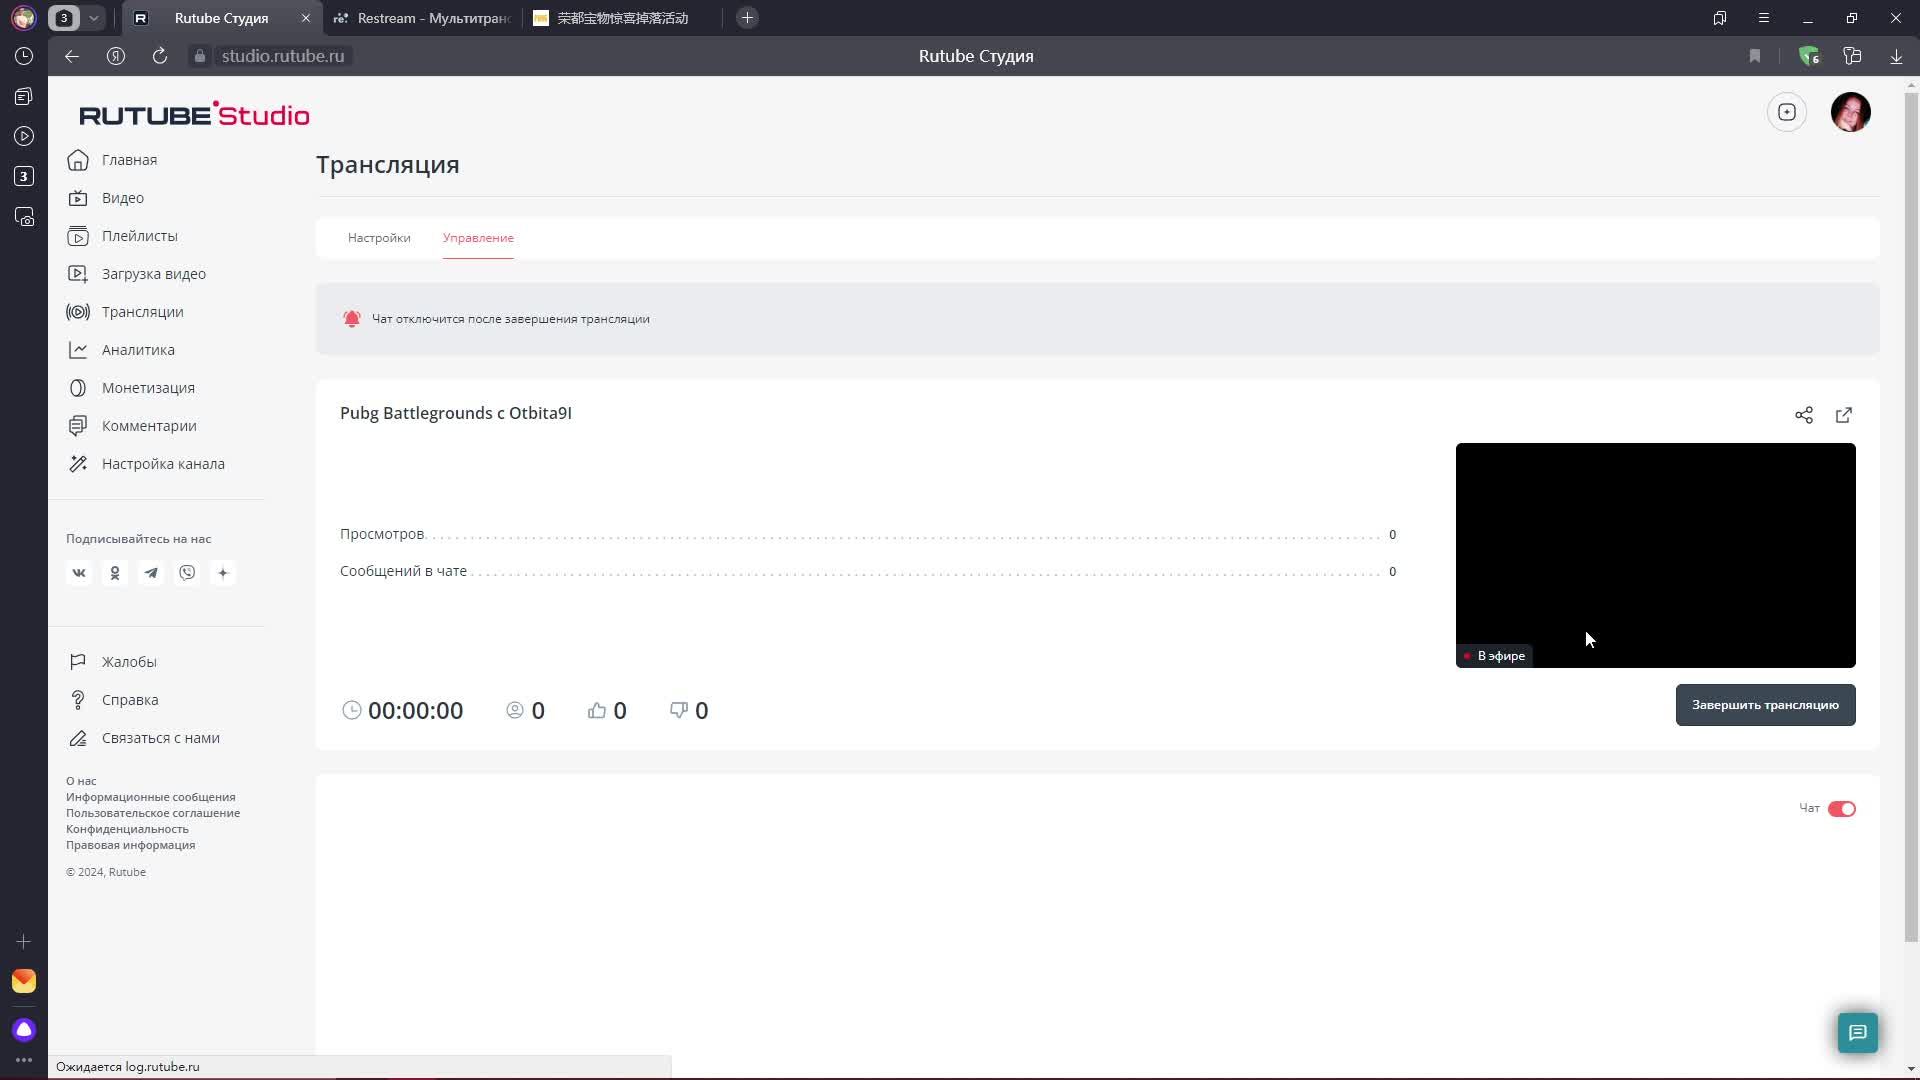Go to Монетизация section
Viewport: 1920px width, 1080px height.
click(x=148, y=388)
